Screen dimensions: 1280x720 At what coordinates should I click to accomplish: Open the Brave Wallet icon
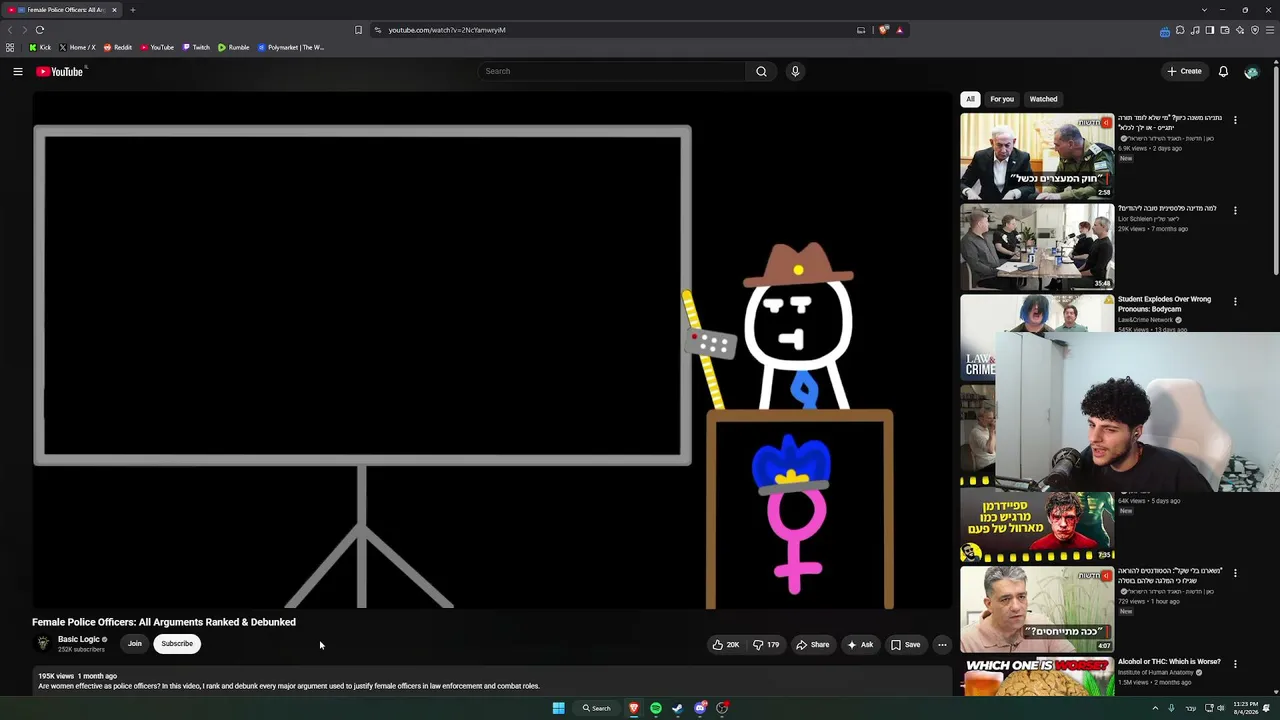1225,30
